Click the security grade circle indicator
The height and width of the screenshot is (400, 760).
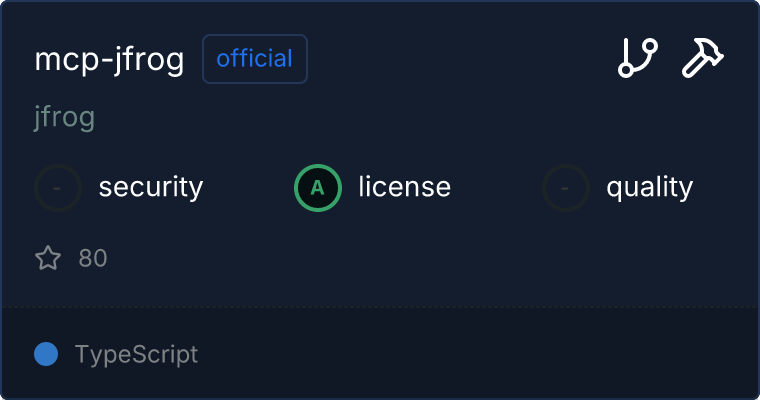point(58,187)
